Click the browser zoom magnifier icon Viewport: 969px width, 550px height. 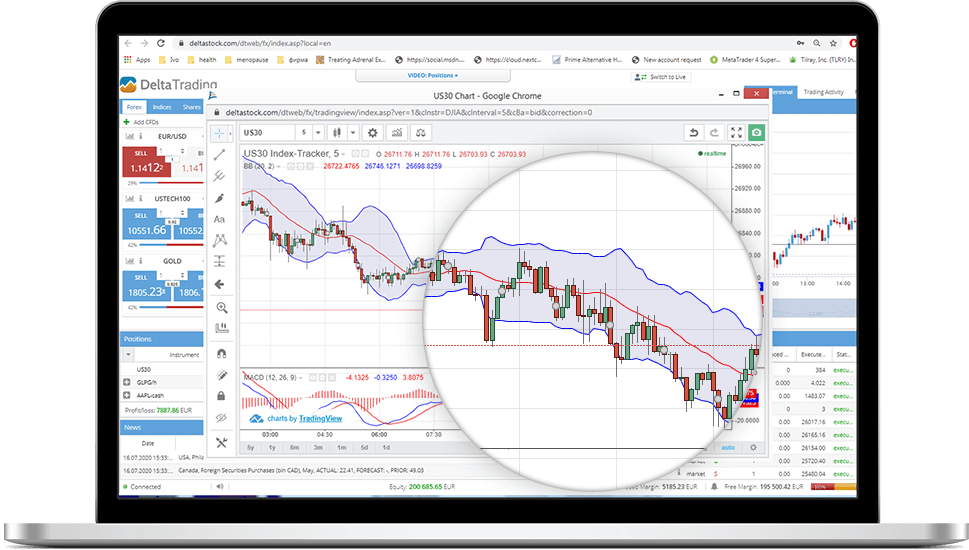point(816,43)
